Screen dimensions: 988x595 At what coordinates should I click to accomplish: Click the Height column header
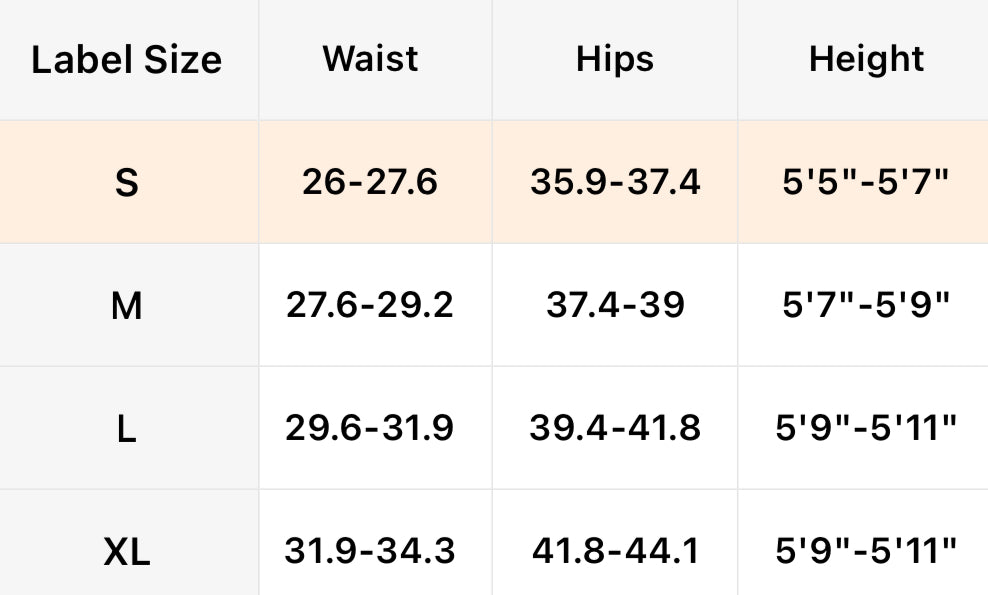tap(866, 59)
